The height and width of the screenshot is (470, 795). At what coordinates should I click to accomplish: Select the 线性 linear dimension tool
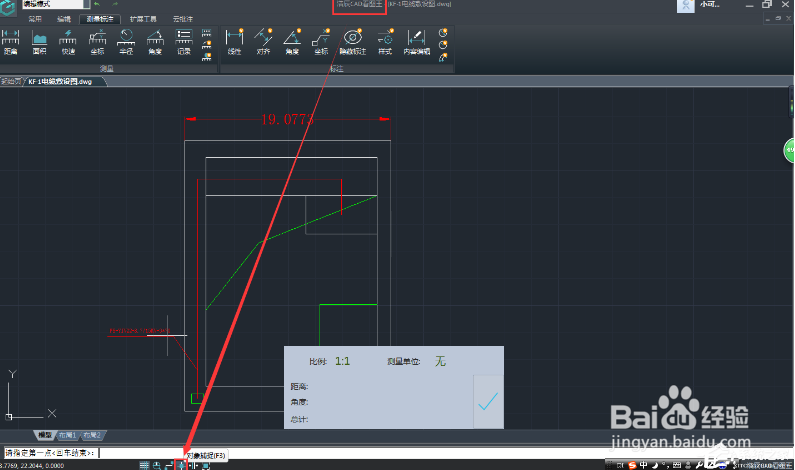coord(234,42)
